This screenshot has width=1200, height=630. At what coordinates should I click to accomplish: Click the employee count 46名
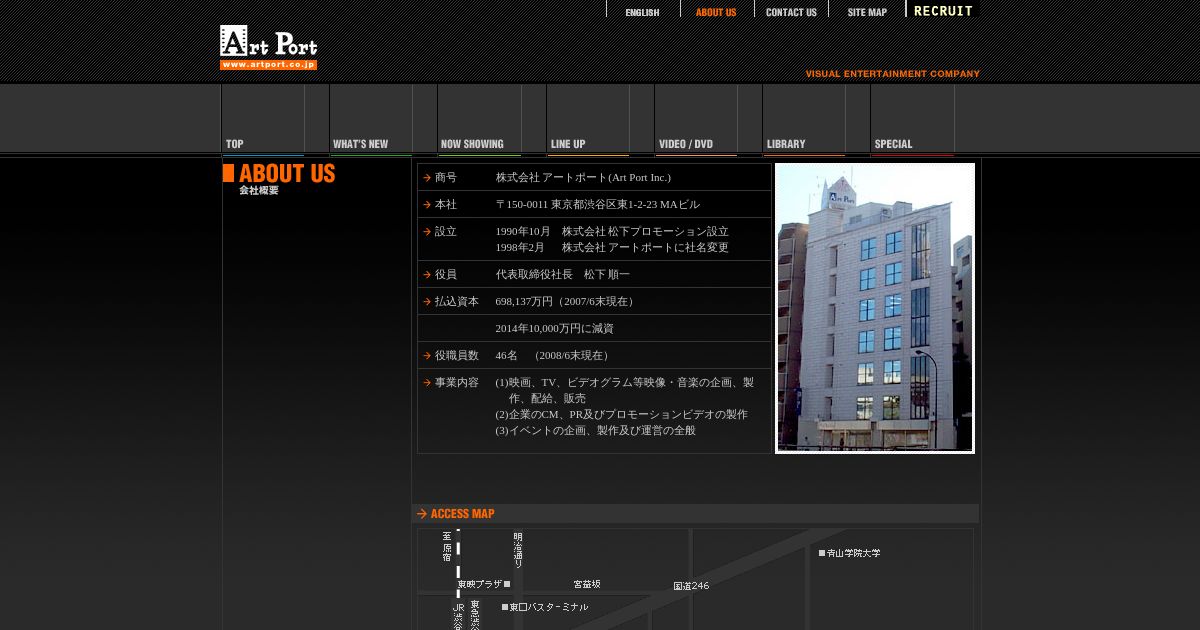tap(507, 355)
